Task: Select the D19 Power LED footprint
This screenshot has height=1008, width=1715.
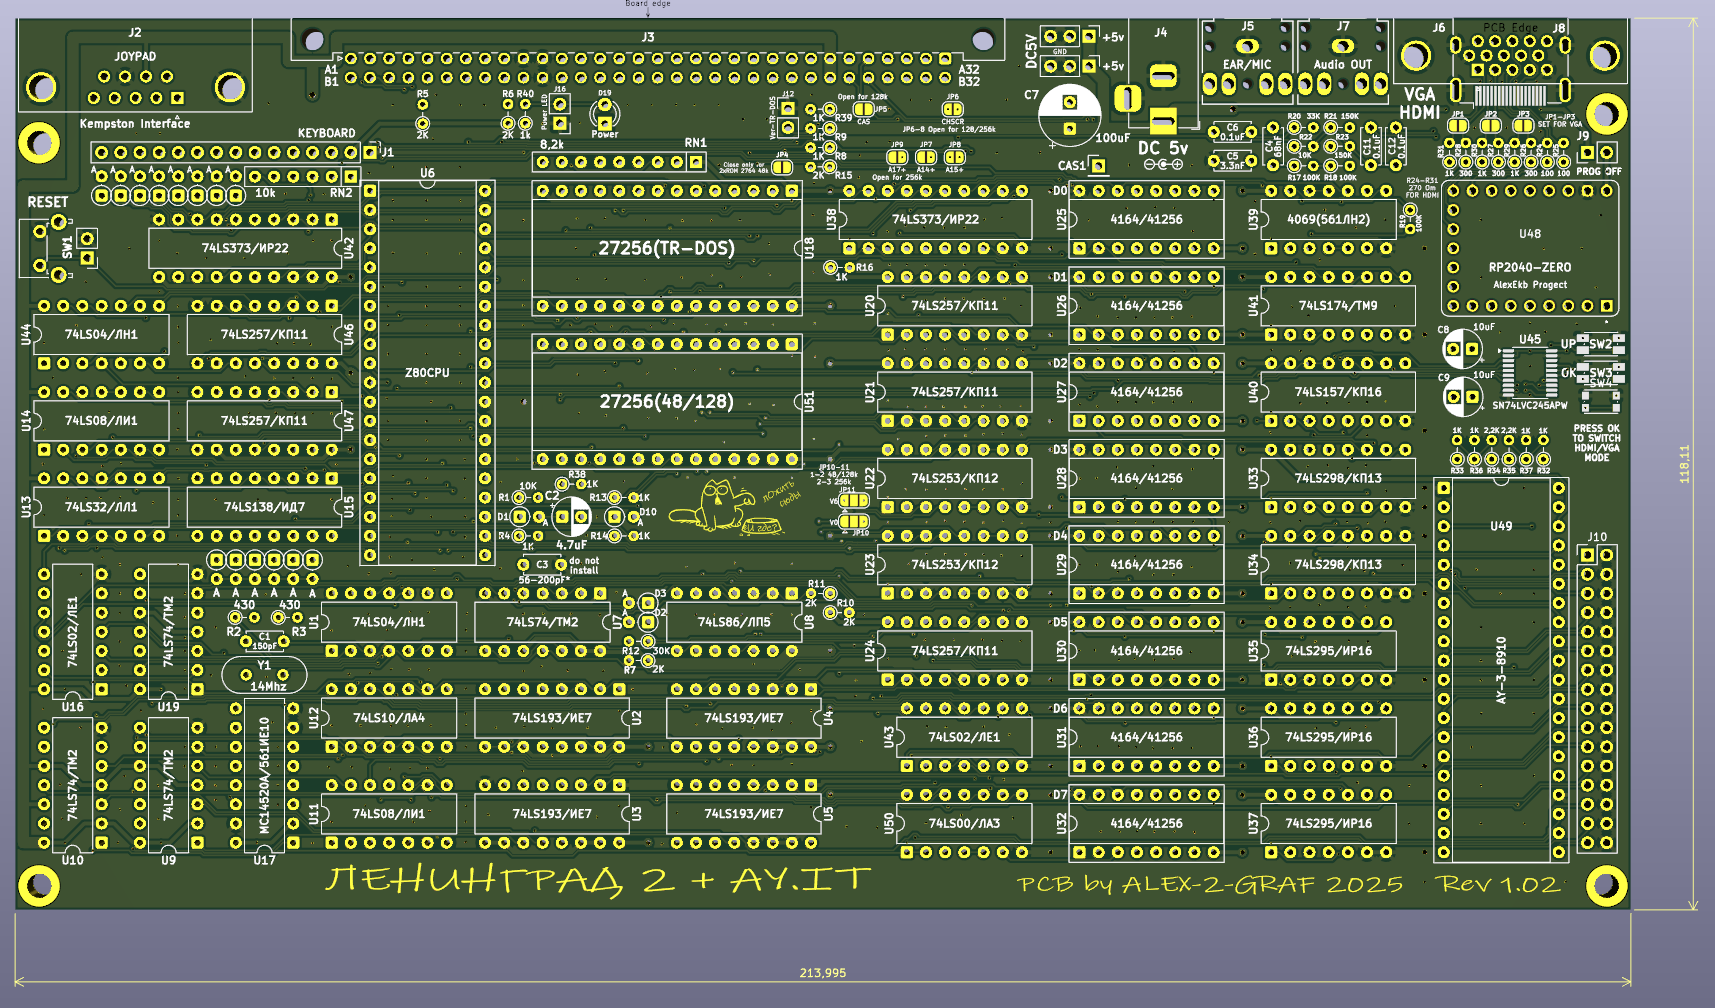Action: 605,115
